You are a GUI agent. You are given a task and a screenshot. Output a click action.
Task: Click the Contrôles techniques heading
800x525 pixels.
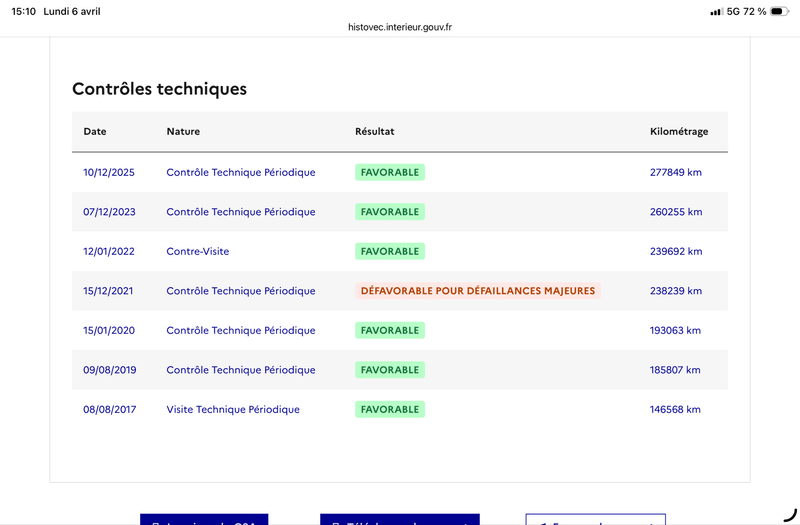click(x=159, y=89)
